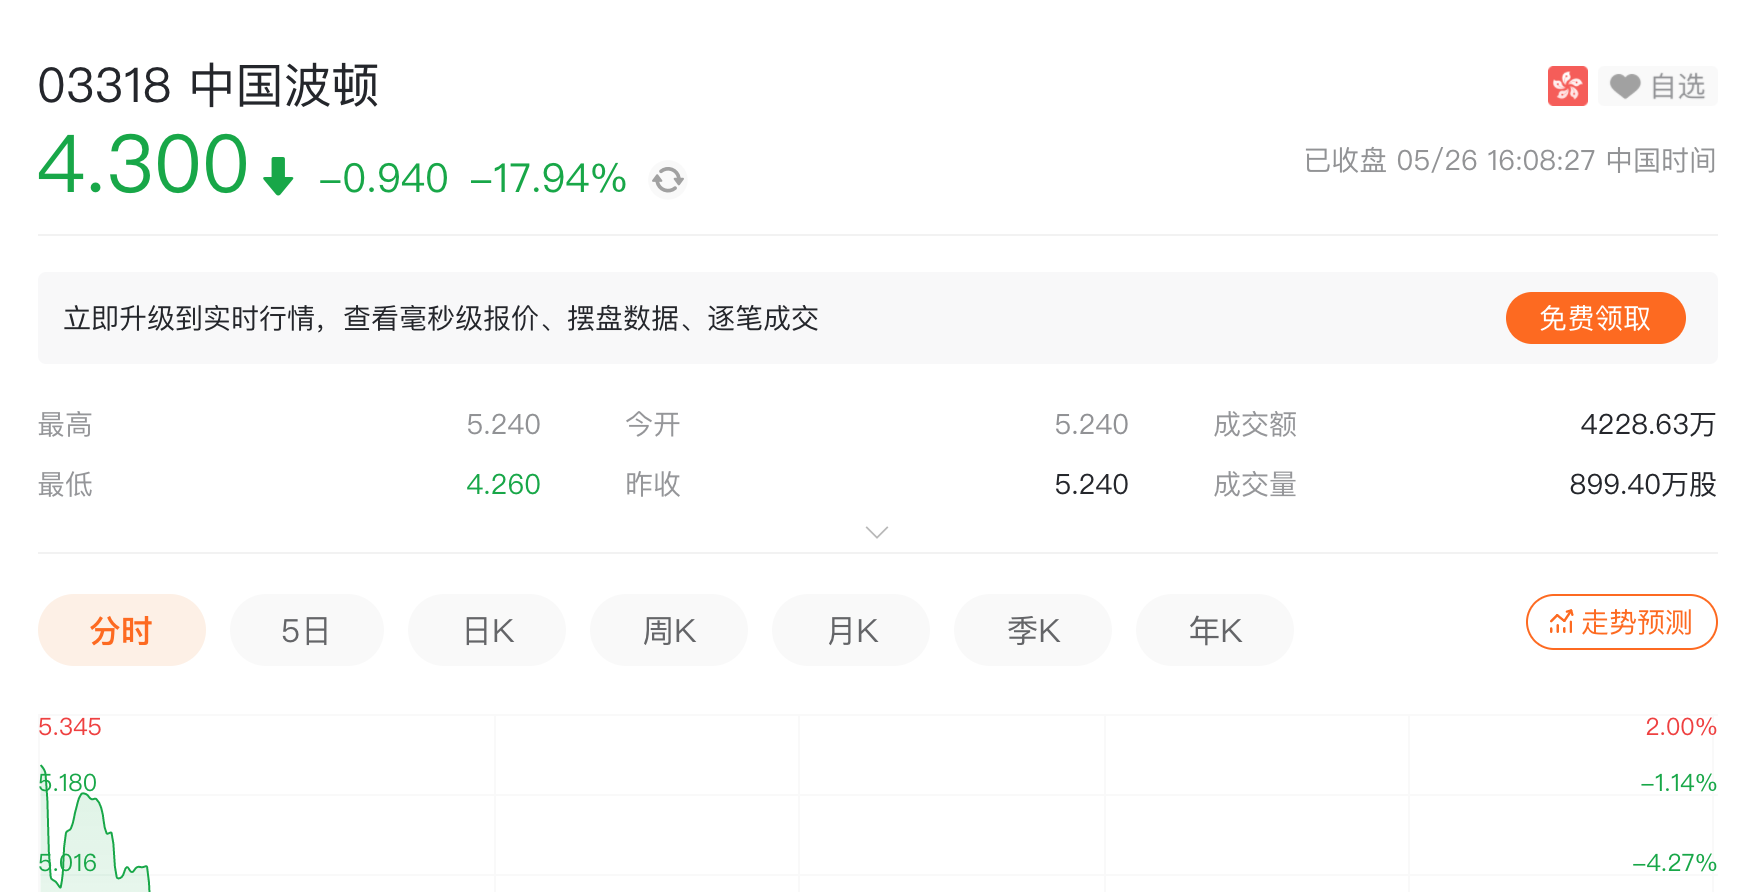Open the 年K chart tab
Viewport: 1754px width, 892px height.
pyautogui.click(x=1215, y=630)
